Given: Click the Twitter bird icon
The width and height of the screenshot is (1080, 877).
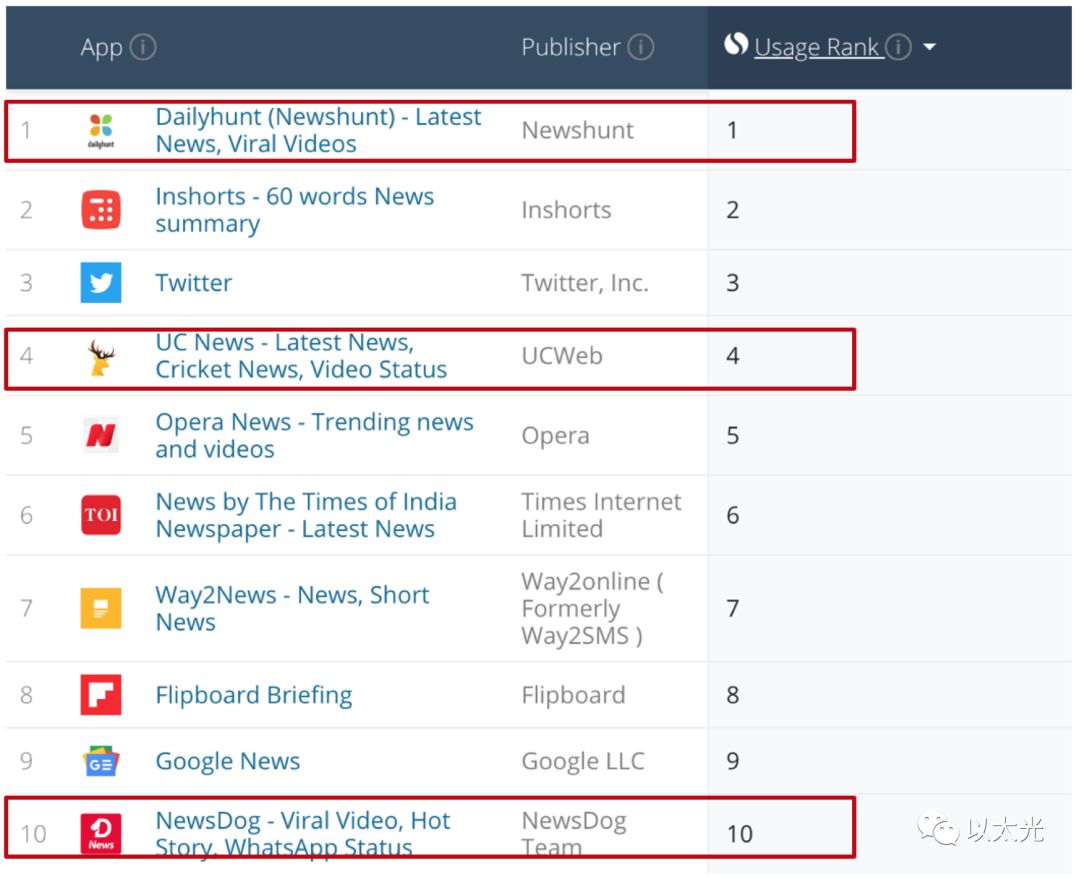Looking at the screenshot, I should coord(101,282).
